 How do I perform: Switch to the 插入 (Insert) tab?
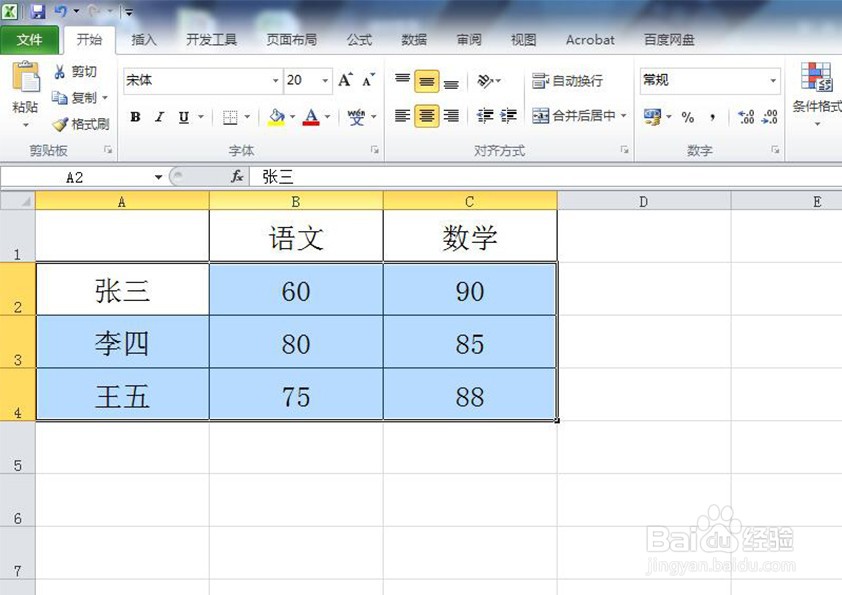pyautogui.click(x=143, y=40)
